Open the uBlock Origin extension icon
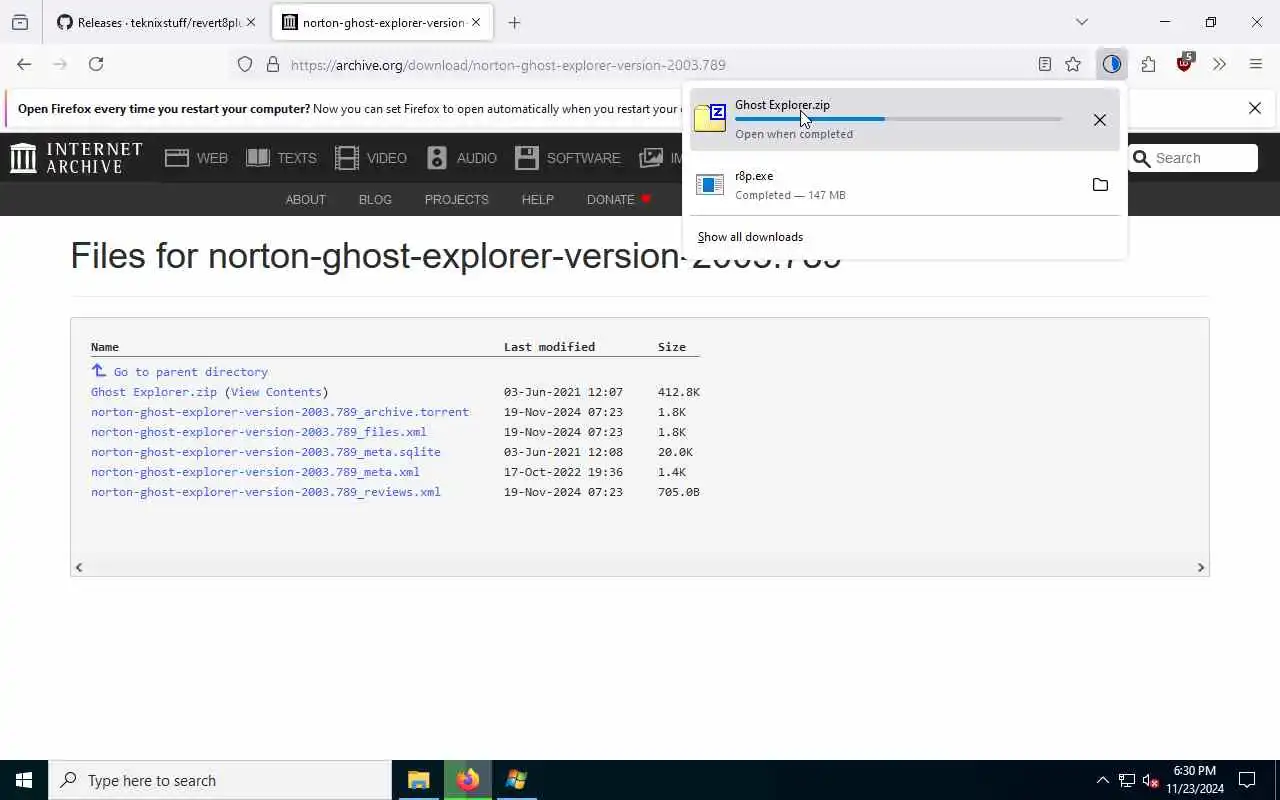 tap(1185, 63)
